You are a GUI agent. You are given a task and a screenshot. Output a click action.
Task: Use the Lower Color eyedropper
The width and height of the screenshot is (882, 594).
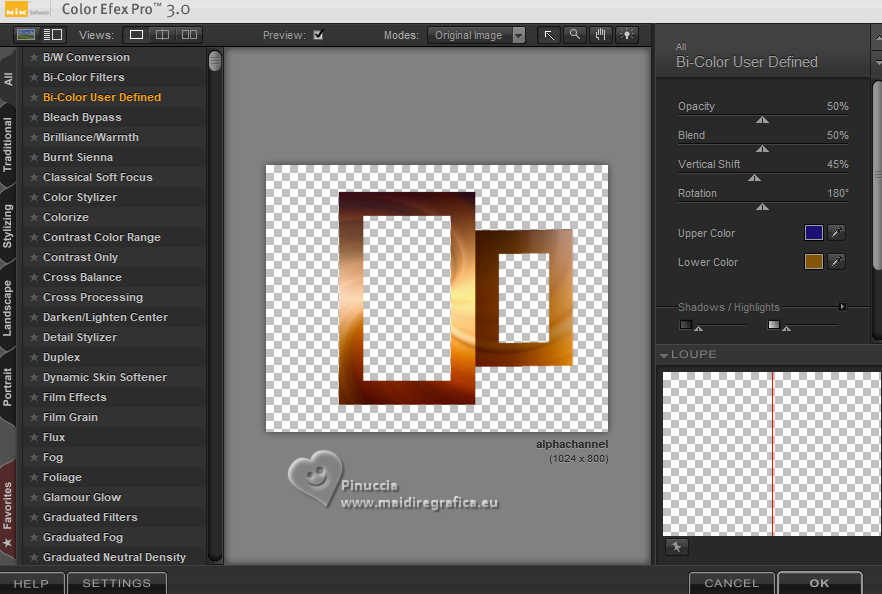836,262
